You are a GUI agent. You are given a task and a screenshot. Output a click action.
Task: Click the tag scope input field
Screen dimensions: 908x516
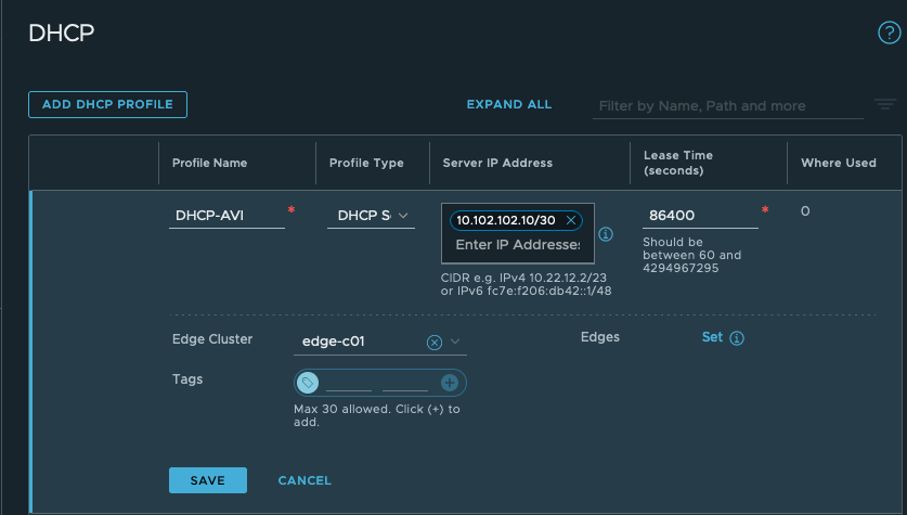point(405,383)
